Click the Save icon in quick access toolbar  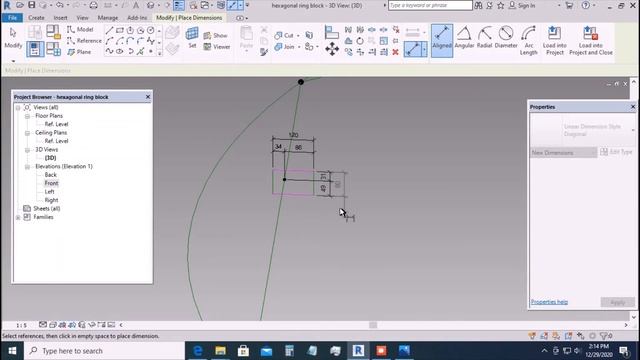pos(31,5)
